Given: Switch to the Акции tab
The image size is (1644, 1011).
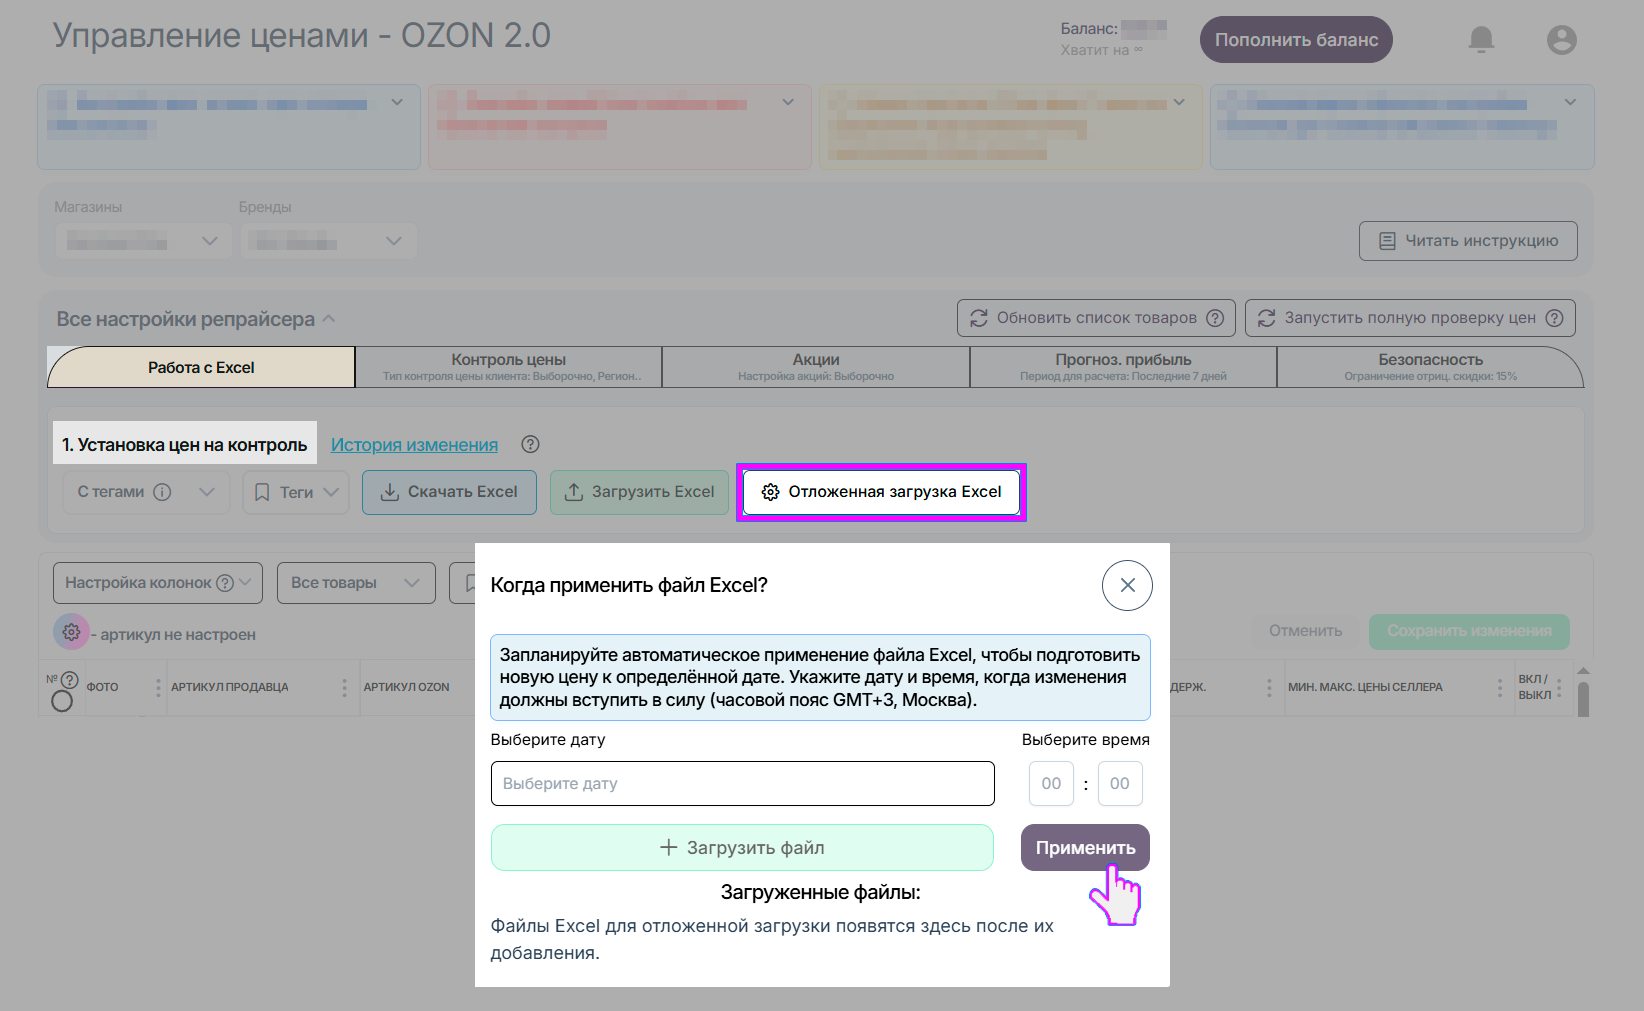Looking at the screenshot, I should pyautogui.click(x=816, y=367).
